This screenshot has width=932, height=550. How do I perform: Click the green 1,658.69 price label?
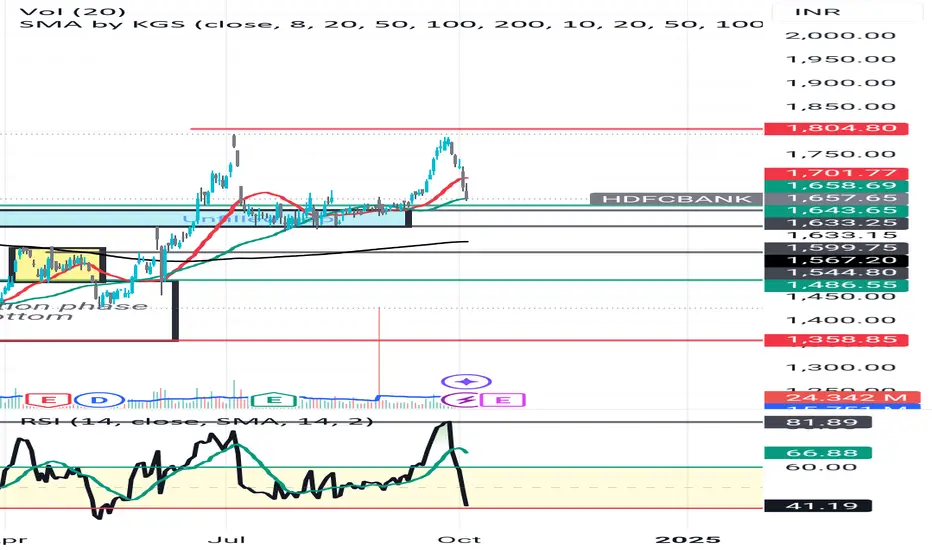coord(836,186)
